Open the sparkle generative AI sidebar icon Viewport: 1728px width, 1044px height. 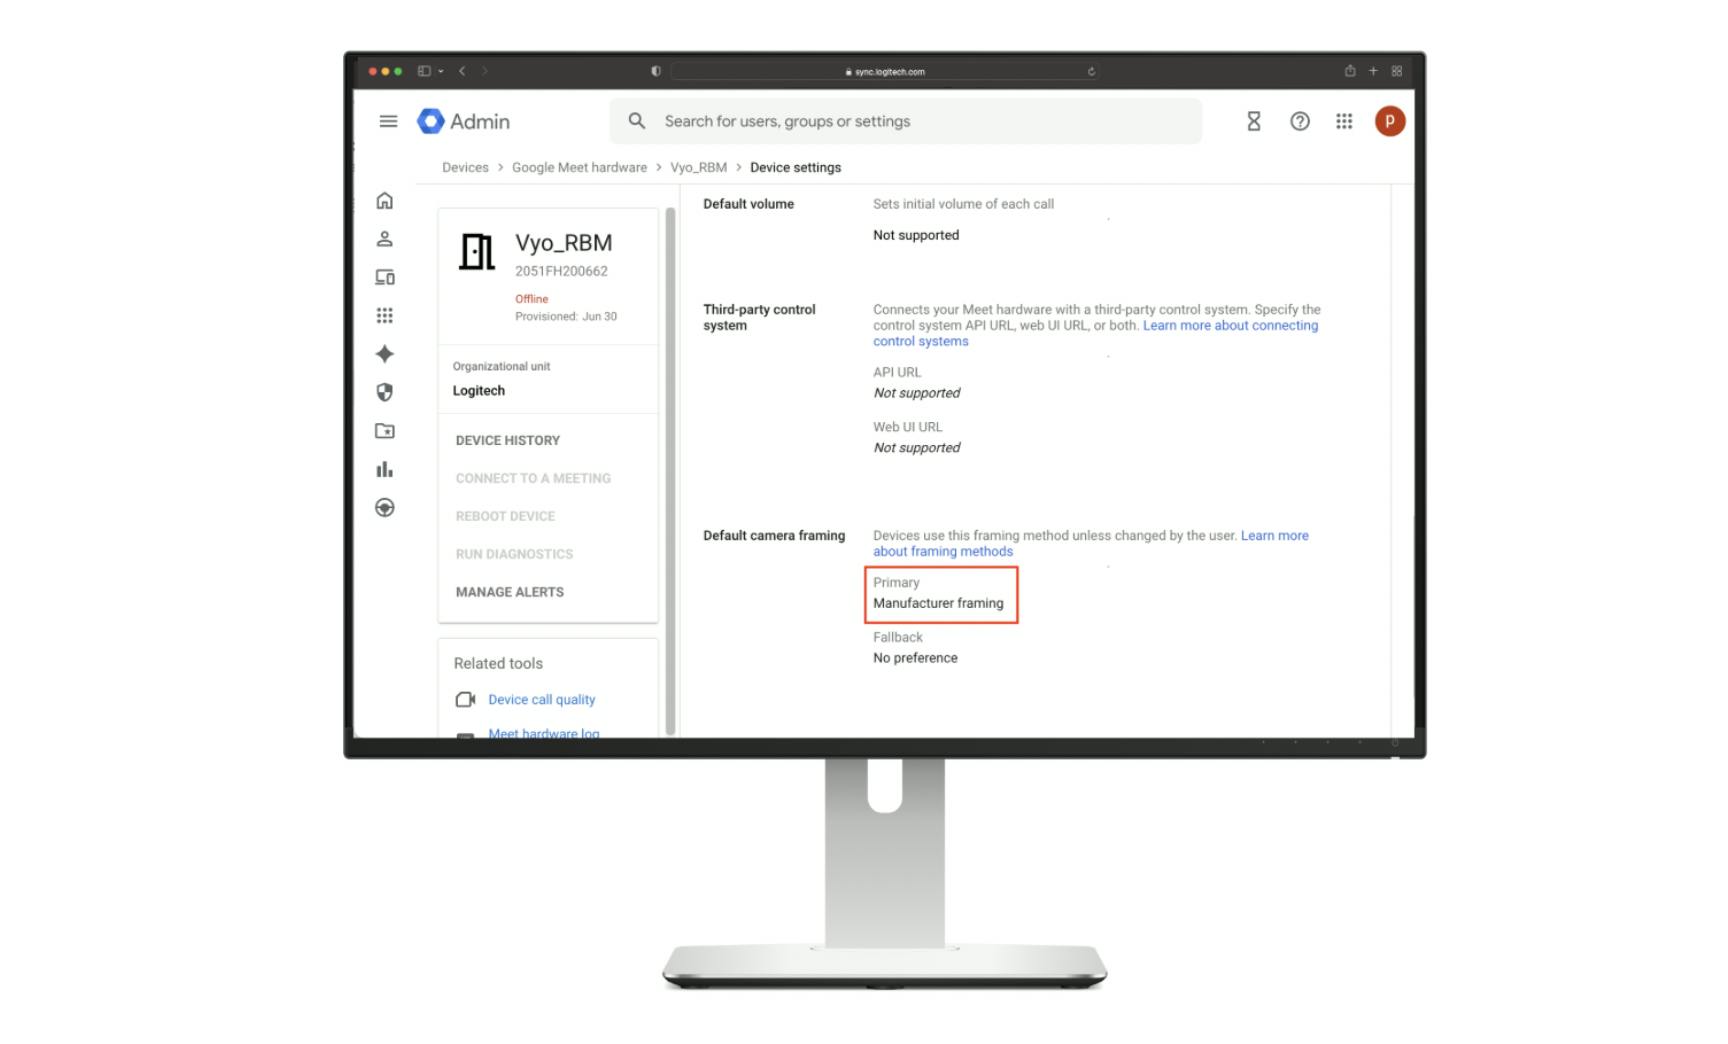coord(385,354)
